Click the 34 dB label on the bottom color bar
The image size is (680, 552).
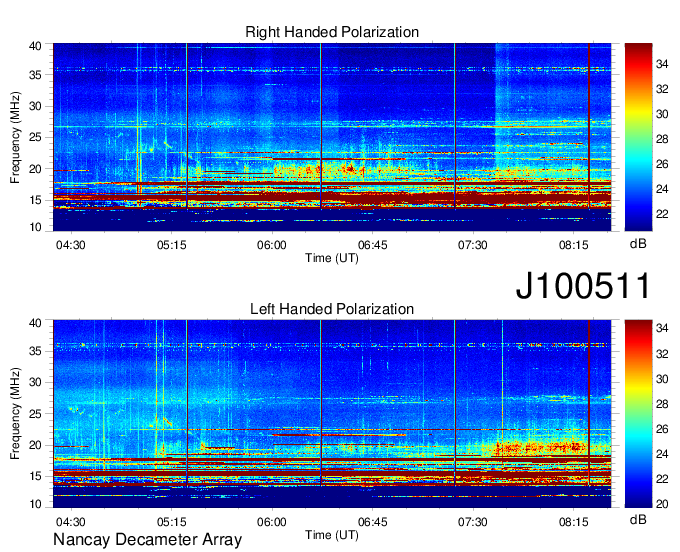[x=662, y=328]
